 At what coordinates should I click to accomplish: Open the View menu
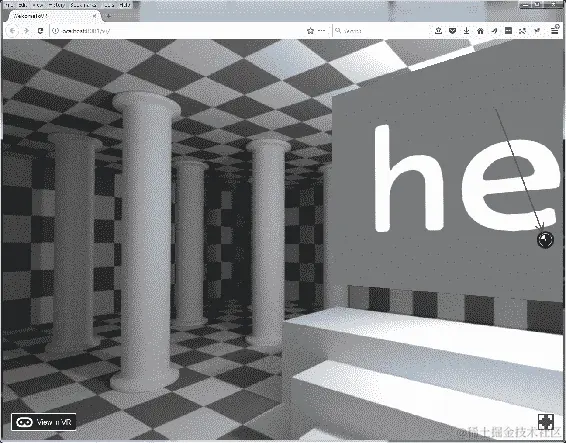tap(38, 5)
